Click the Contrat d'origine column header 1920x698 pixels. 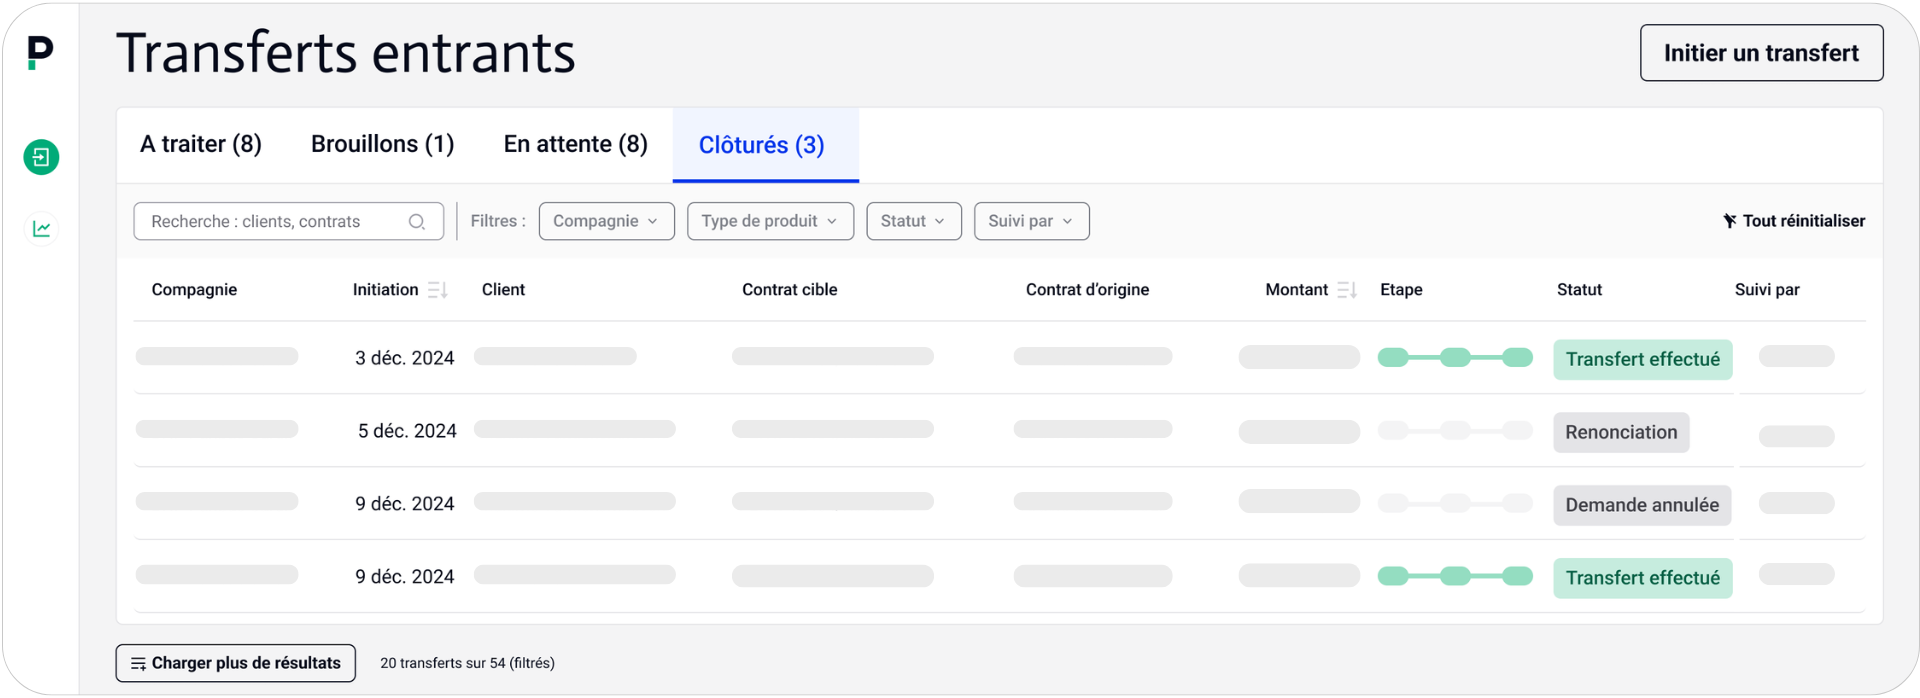[1087, 290]
